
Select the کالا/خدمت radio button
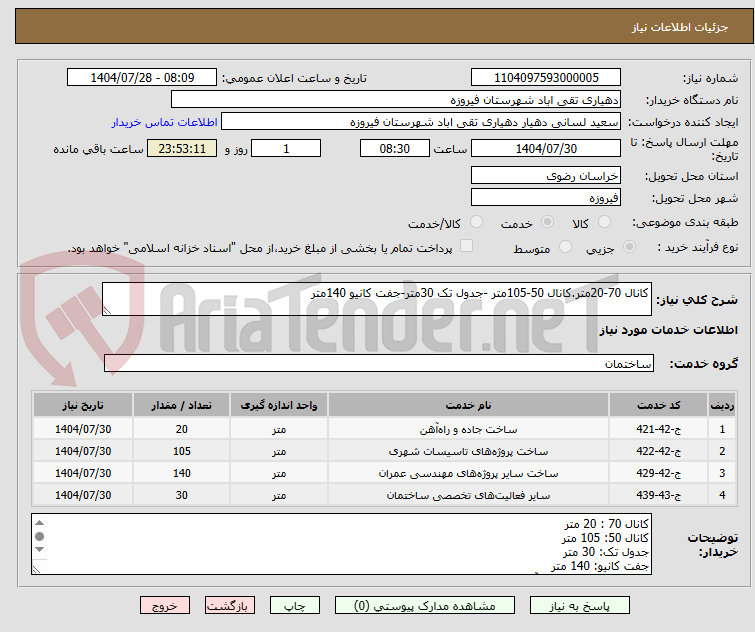coord(476,222)
